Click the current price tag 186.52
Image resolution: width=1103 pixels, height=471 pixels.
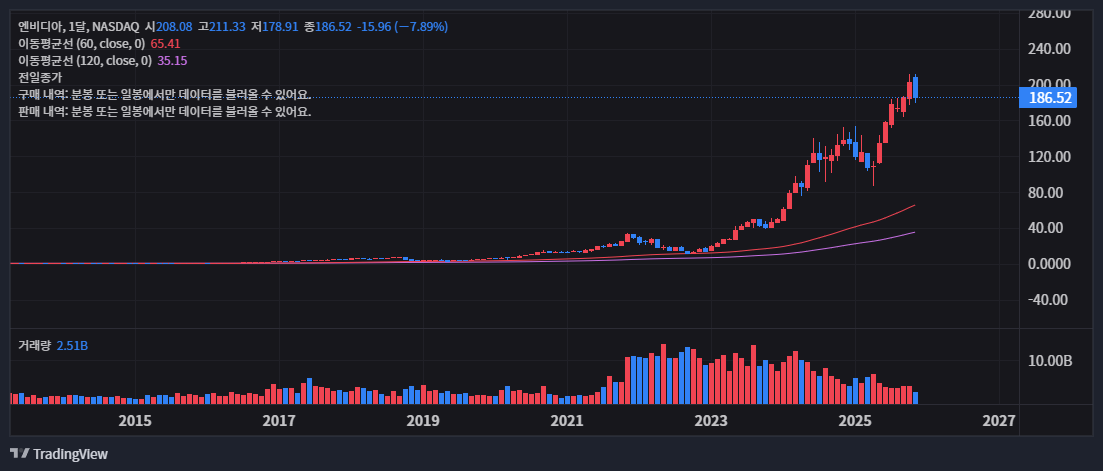(1049, 98)
